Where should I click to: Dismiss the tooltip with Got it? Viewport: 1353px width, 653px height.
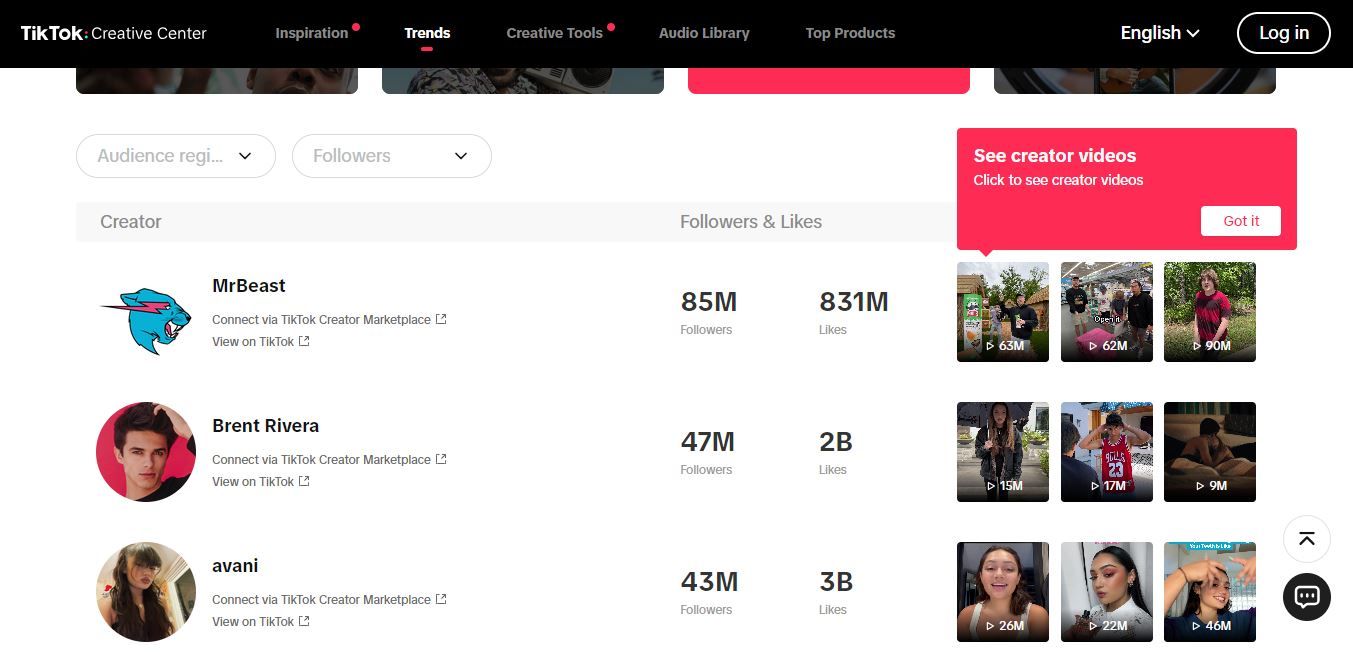coord(1240,220)
